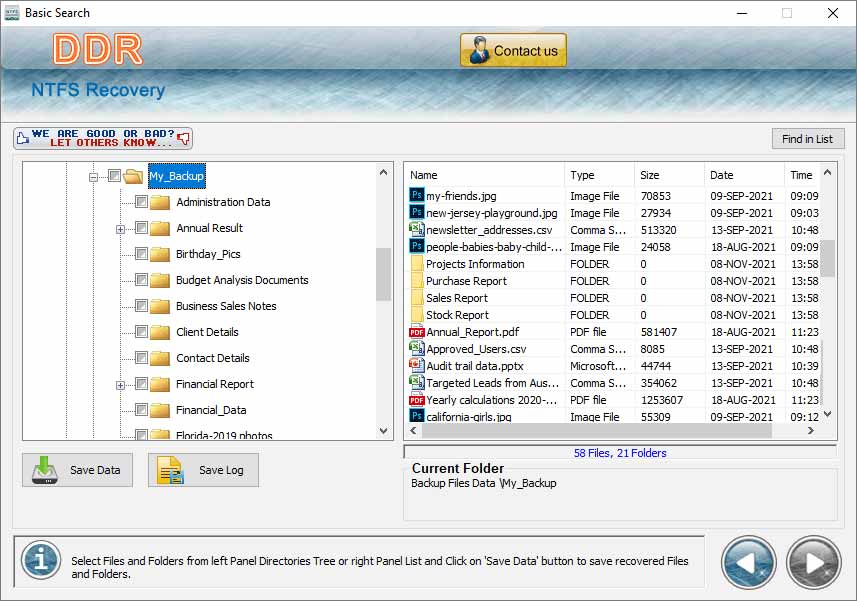Click the tree panel vertical scrollbar thumb

[x=384, y=274]
